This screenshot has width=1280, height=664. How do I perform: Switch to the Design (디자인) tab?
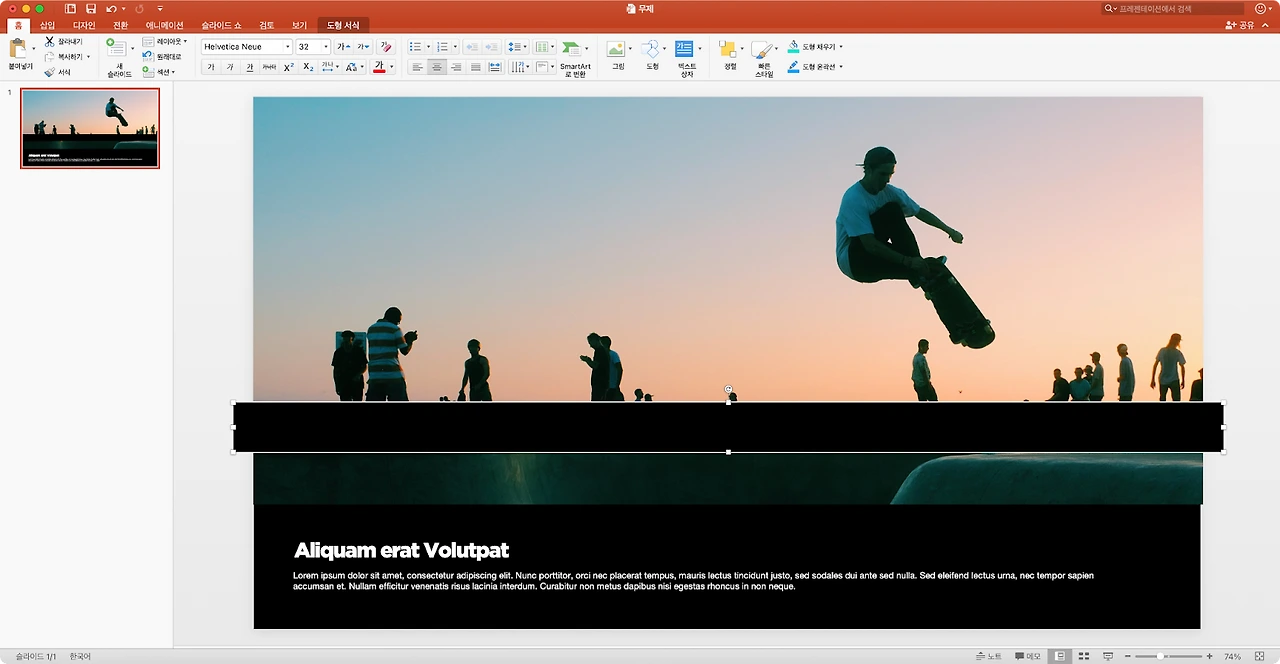(84, 25)
